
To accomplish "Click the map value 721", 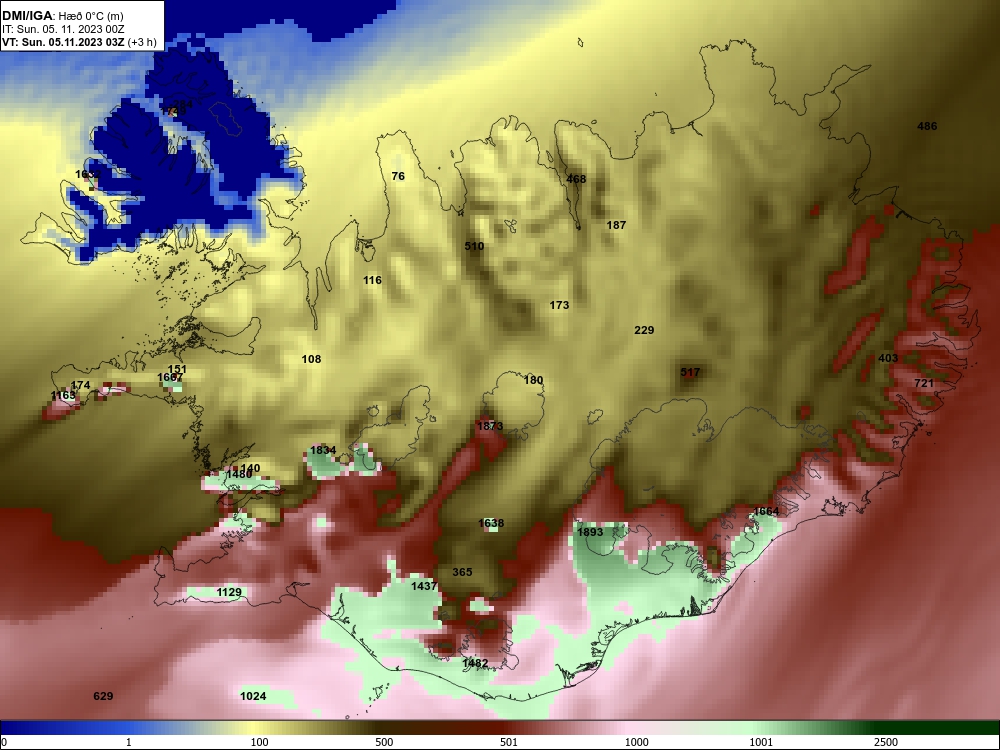I will [924, 383].
